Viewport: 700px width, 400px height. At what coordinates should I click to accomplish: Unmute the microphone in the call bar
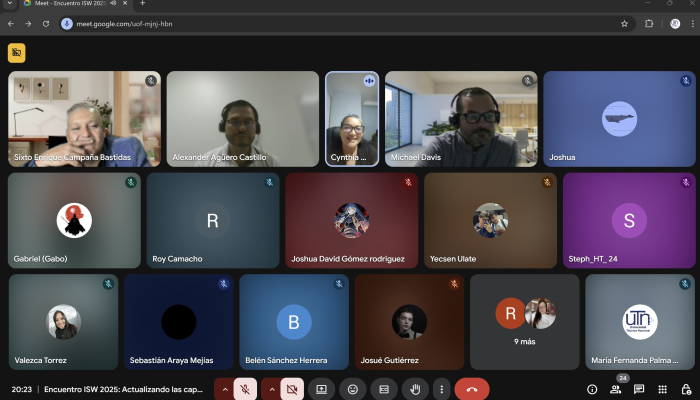pyautogui.click(x=245, y=388)
